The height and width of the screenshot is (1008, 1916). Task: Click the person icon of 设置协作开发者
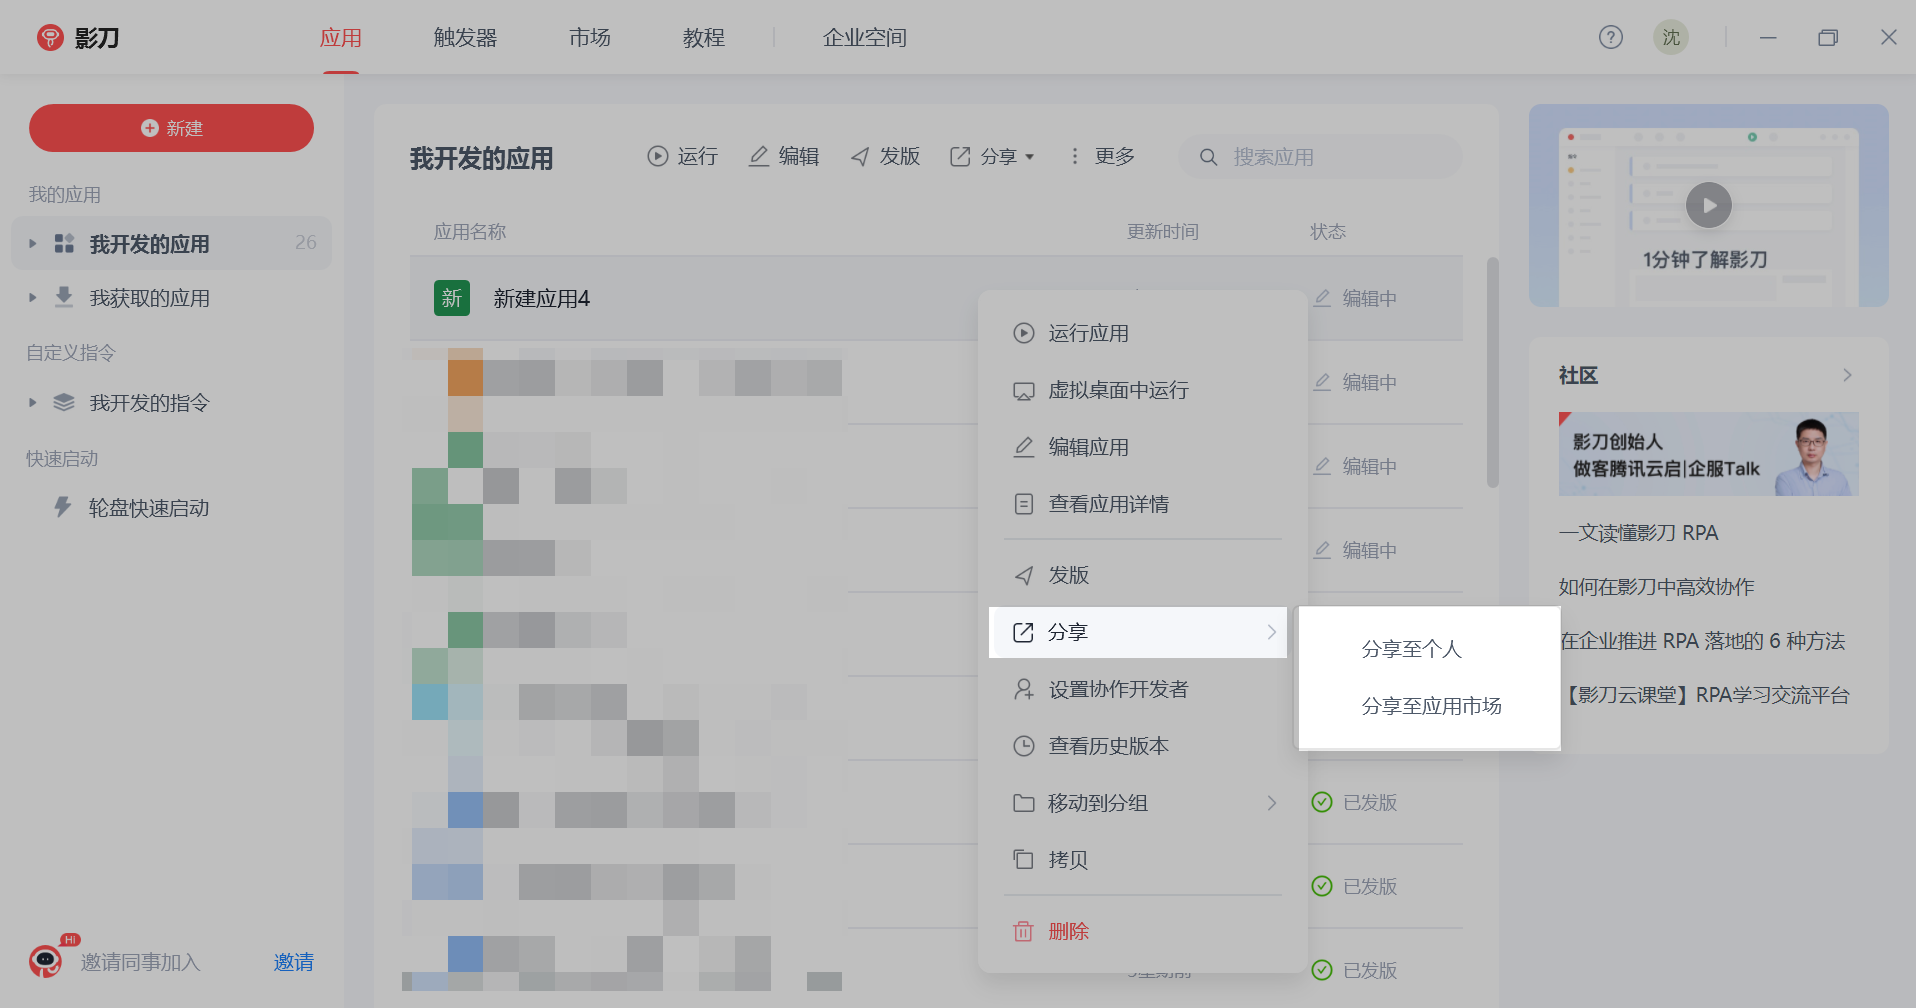pos(1024,689)
